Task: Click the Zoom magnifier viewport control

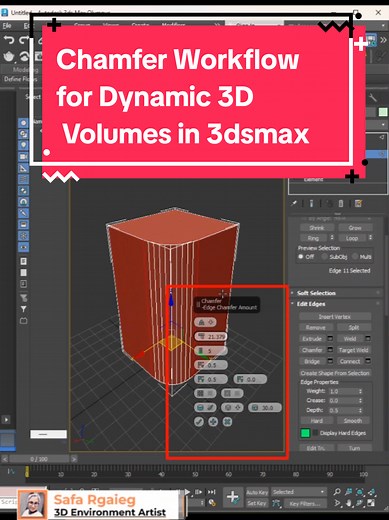Action: (x=337, y=492)
